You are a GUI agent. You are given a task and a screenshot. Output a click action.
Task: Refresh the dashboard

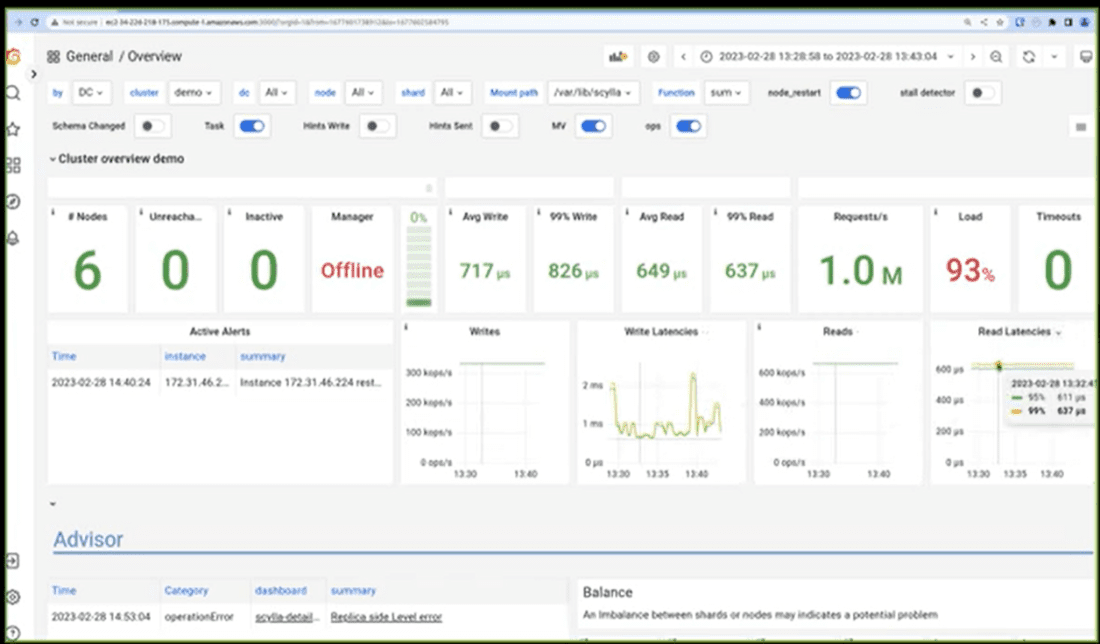point(1028,57)
